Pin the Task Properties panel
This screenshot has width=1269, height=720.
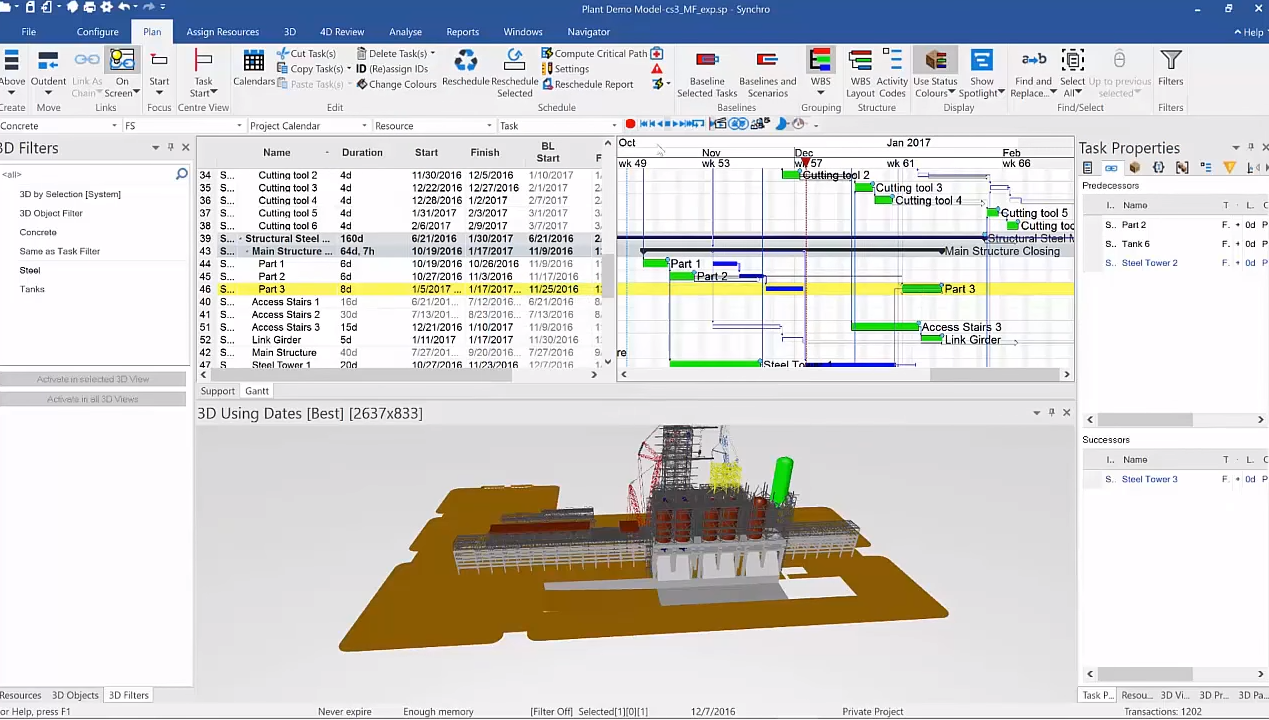pos(1250,147)
